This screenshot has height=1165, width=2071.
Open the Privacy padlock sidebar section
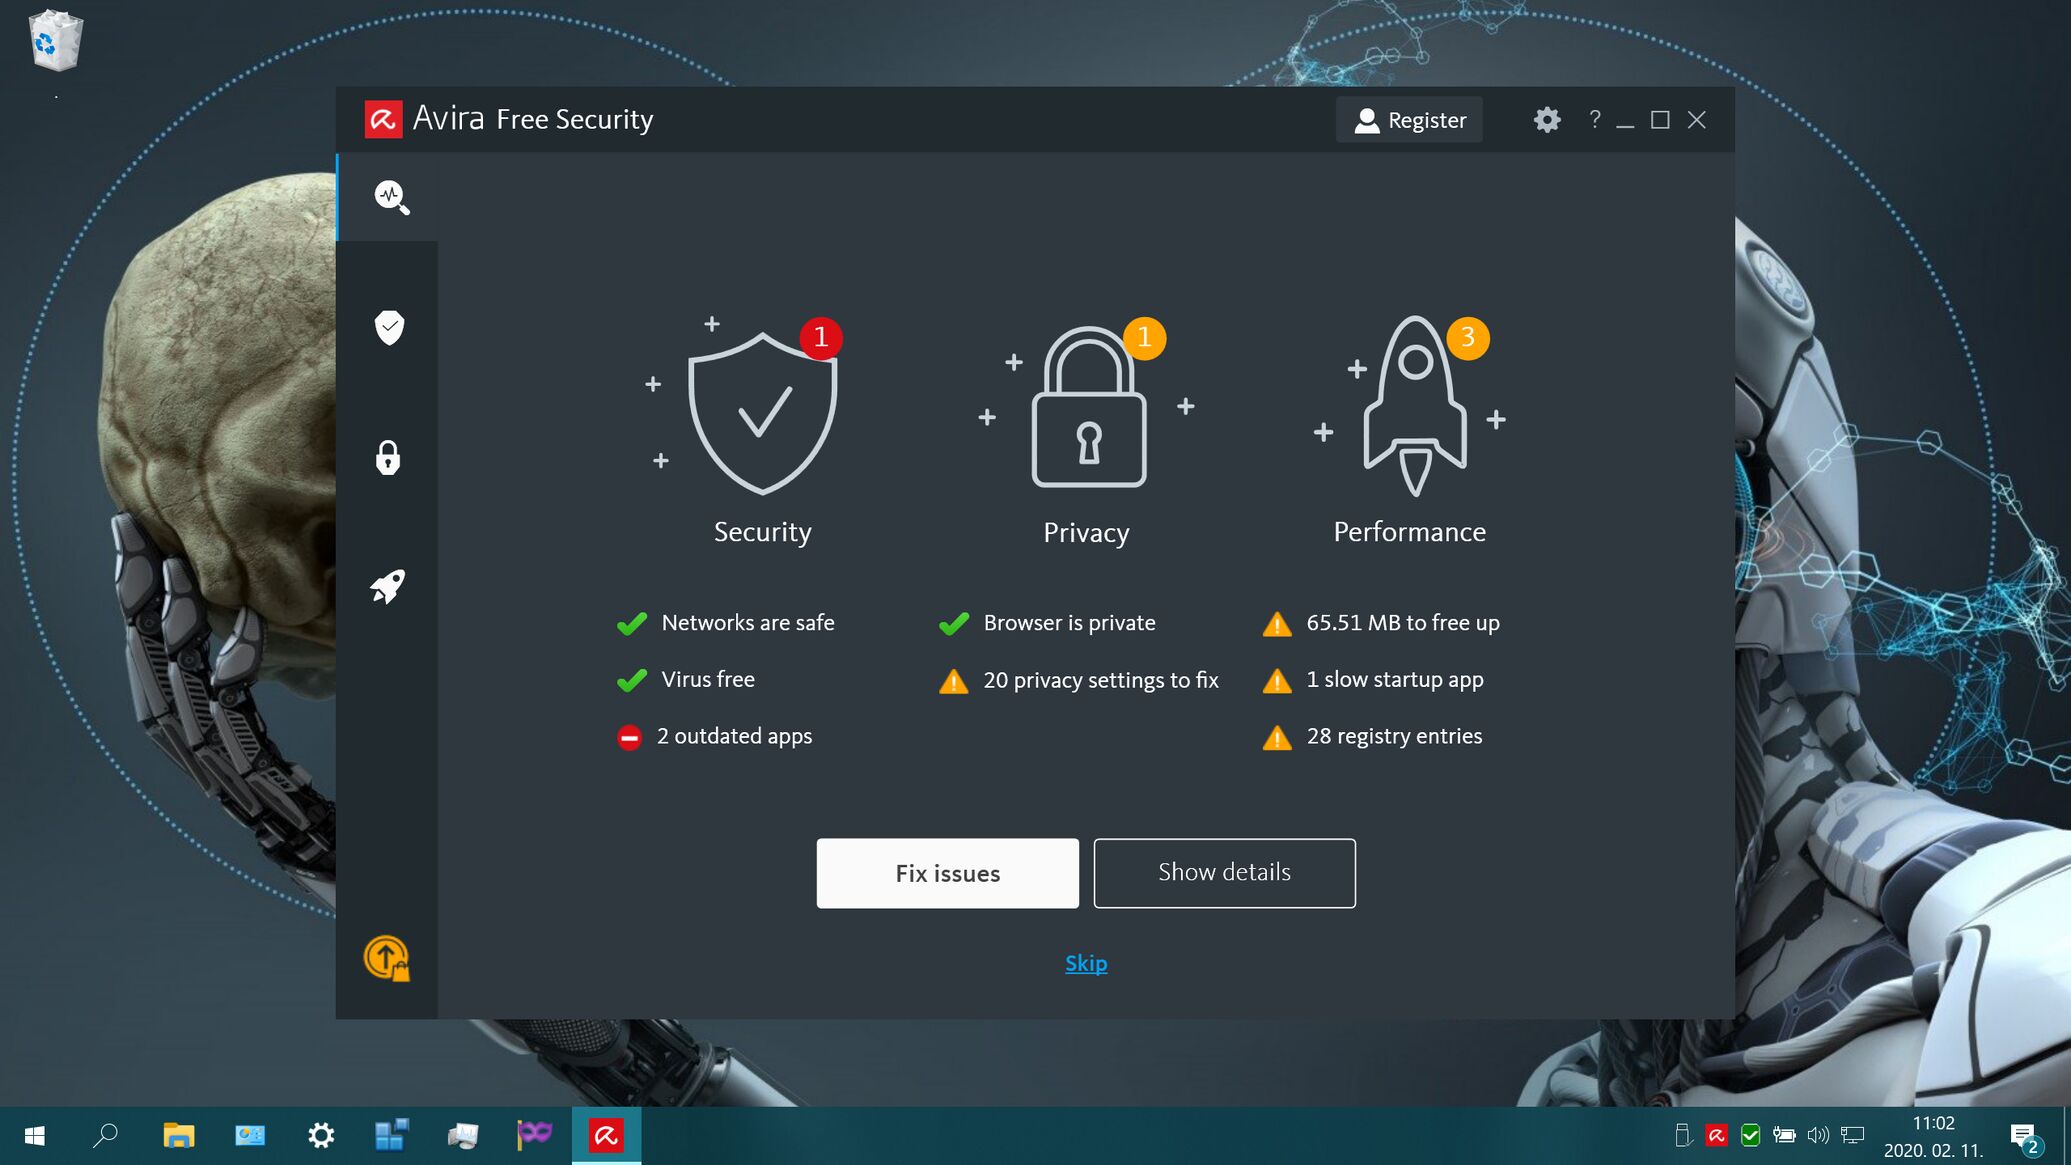click(388, 457)
